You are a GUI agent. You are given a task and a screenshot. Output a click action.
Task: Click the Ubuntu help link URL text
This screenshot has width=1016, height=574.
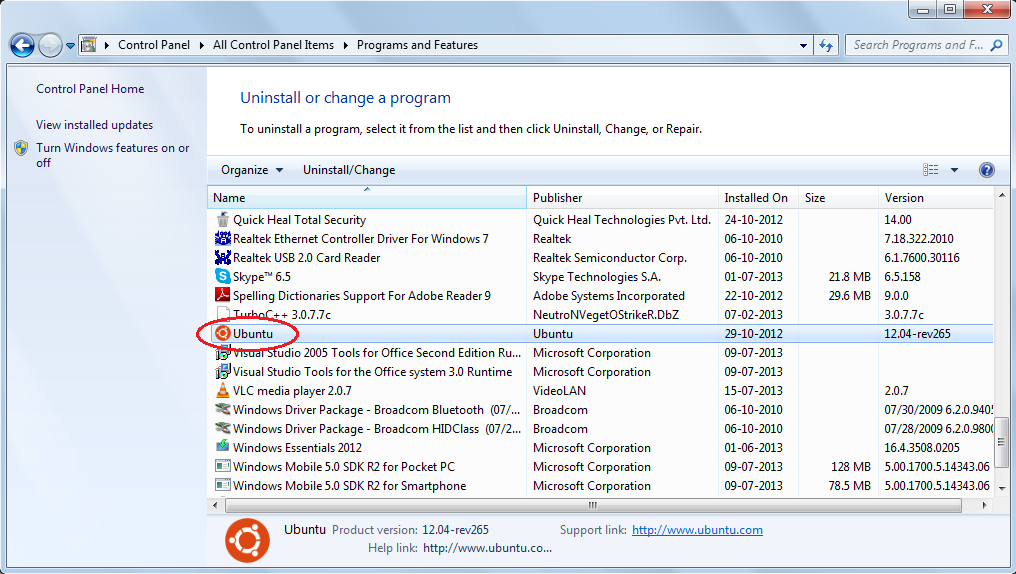coord(487,548)
